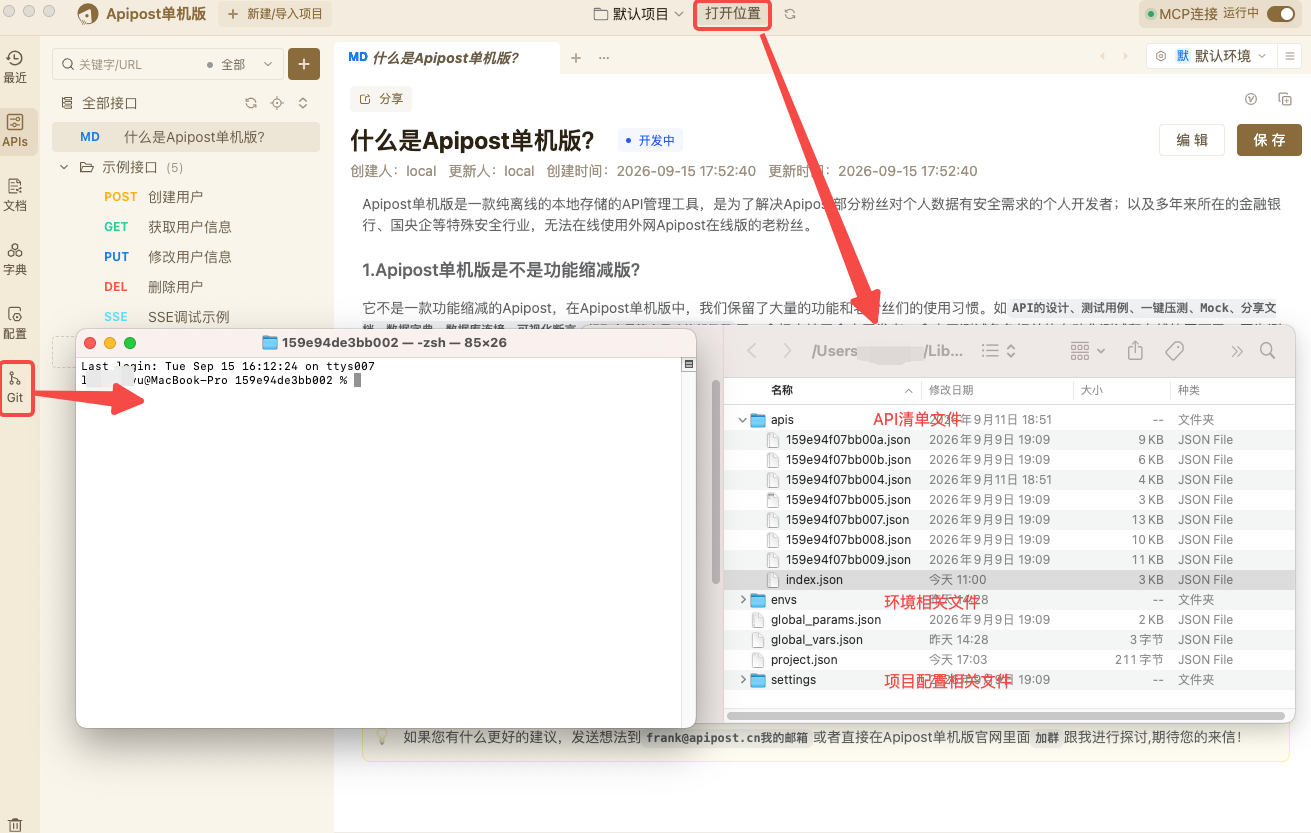Collapse the apis folder in Finder
The image size is (1311, 833).
(x=741, y=420)
